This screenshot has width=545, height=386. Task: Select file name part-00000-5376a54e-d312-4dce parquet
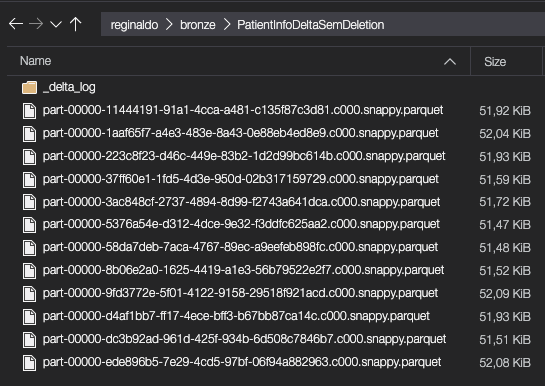coord(241,224)
